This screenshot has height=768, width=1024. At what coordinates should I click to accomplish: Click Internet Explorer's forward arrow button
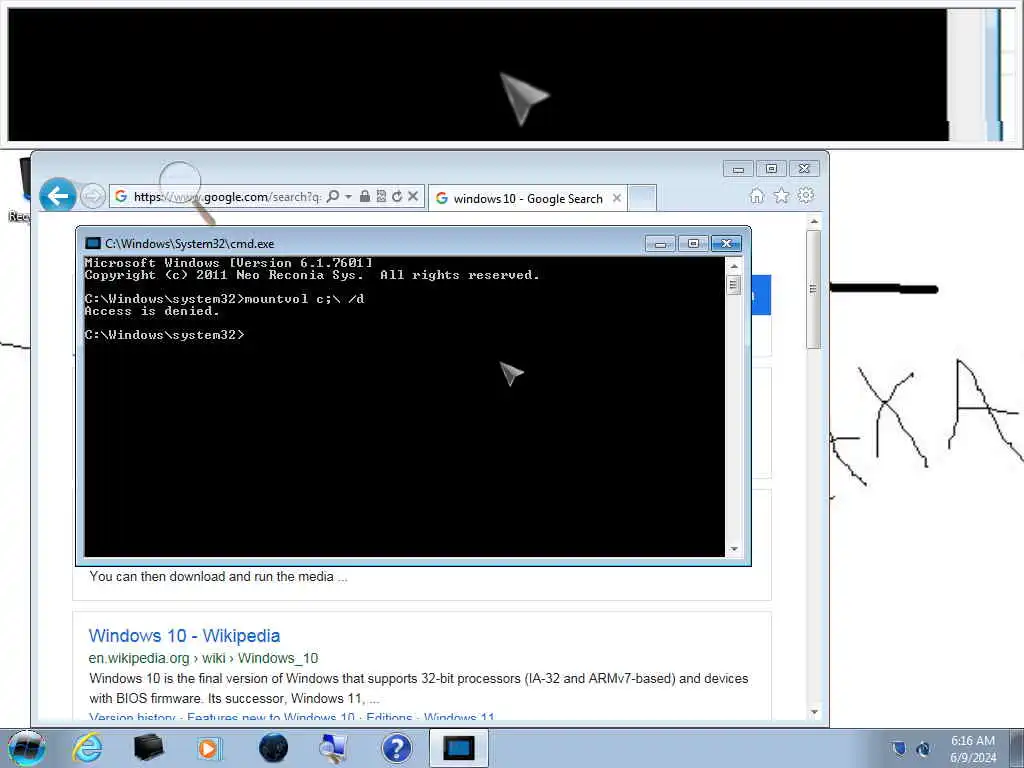pyautogui.click(x=93, y=196)
